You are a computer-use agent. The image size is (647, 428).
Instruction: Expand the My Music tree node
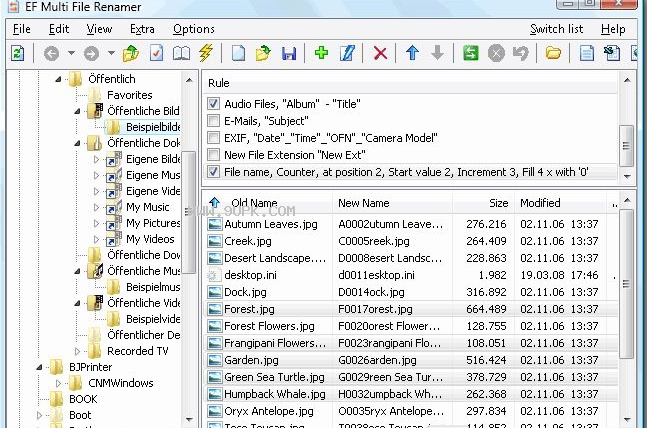pos(96,207)
